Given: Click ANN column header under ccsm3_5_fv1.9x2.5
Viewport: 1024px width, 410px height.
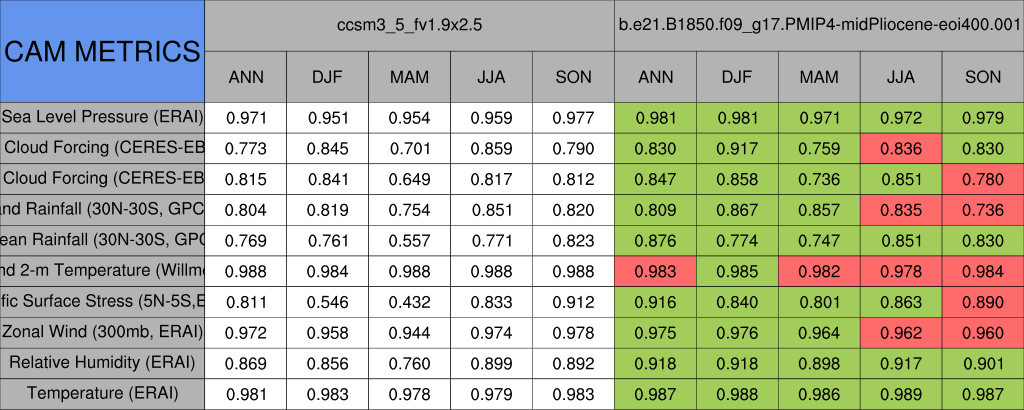Looking at the screenshot, I should click(x=246, y=77).
